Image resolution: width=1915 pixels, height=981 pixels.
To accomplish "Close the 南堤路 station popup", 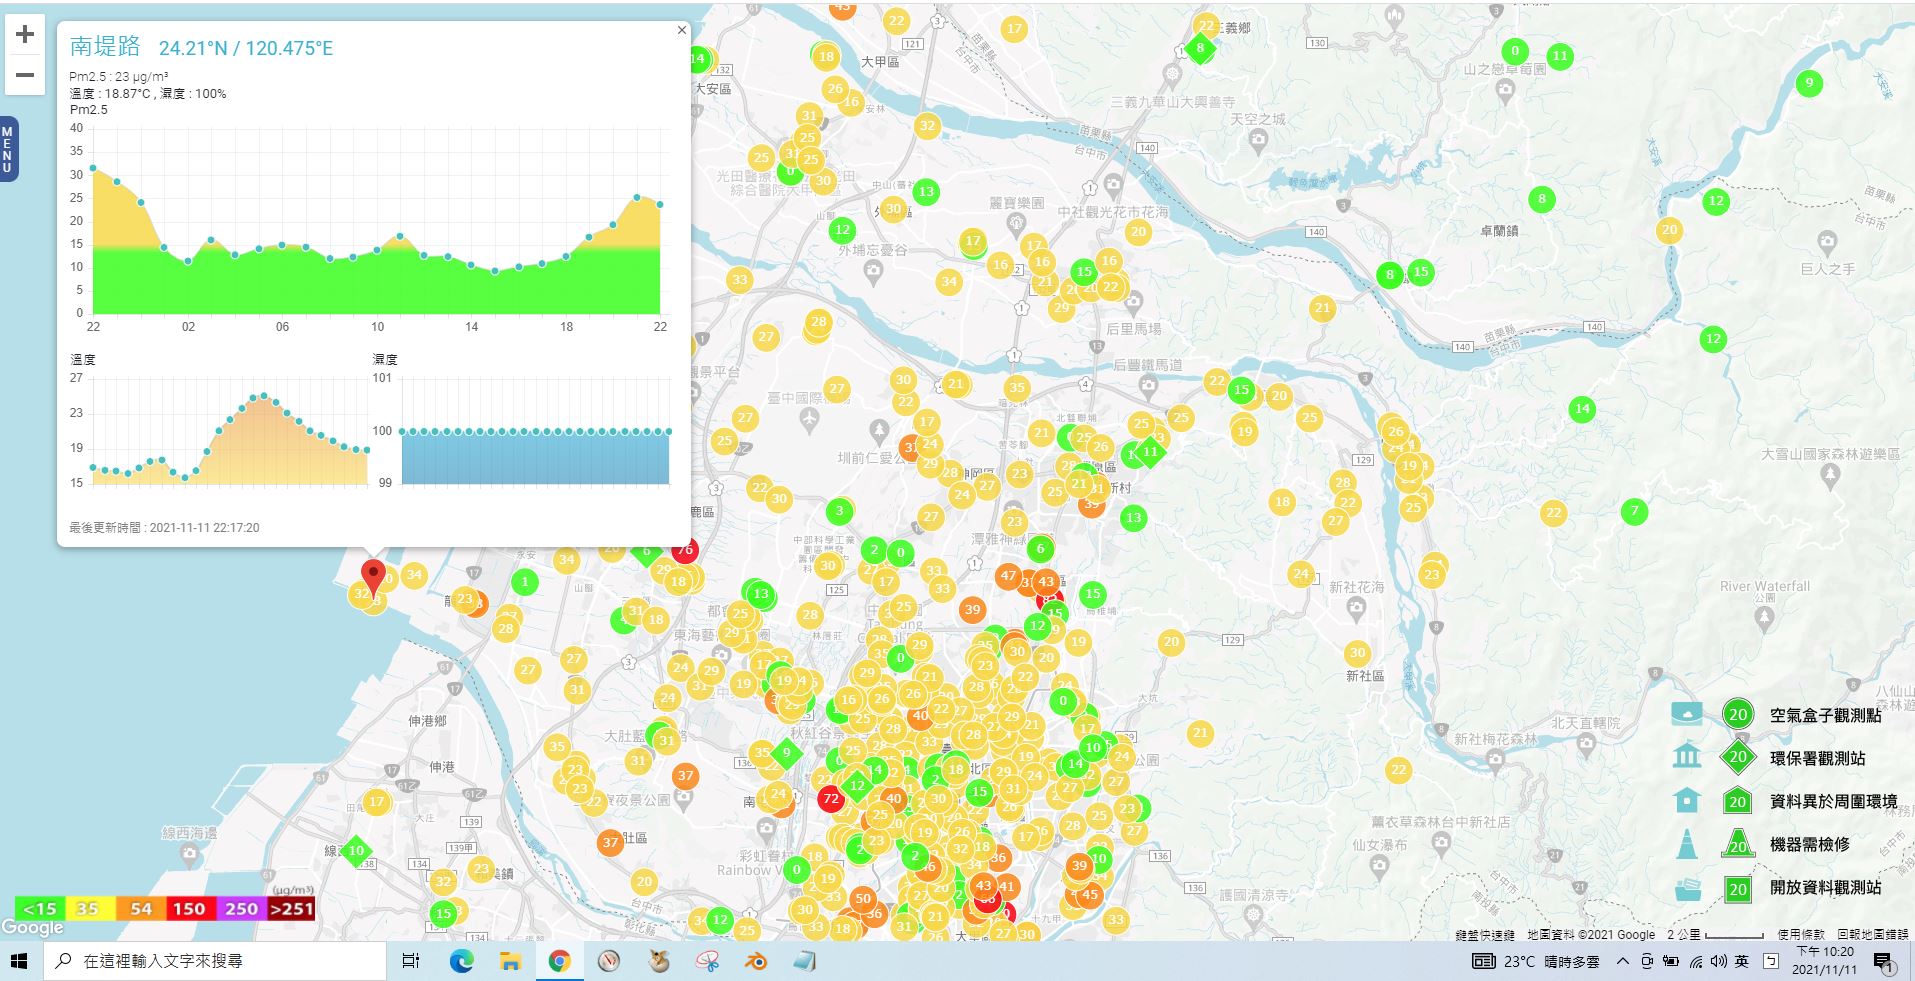I will [x=682, y=30].
